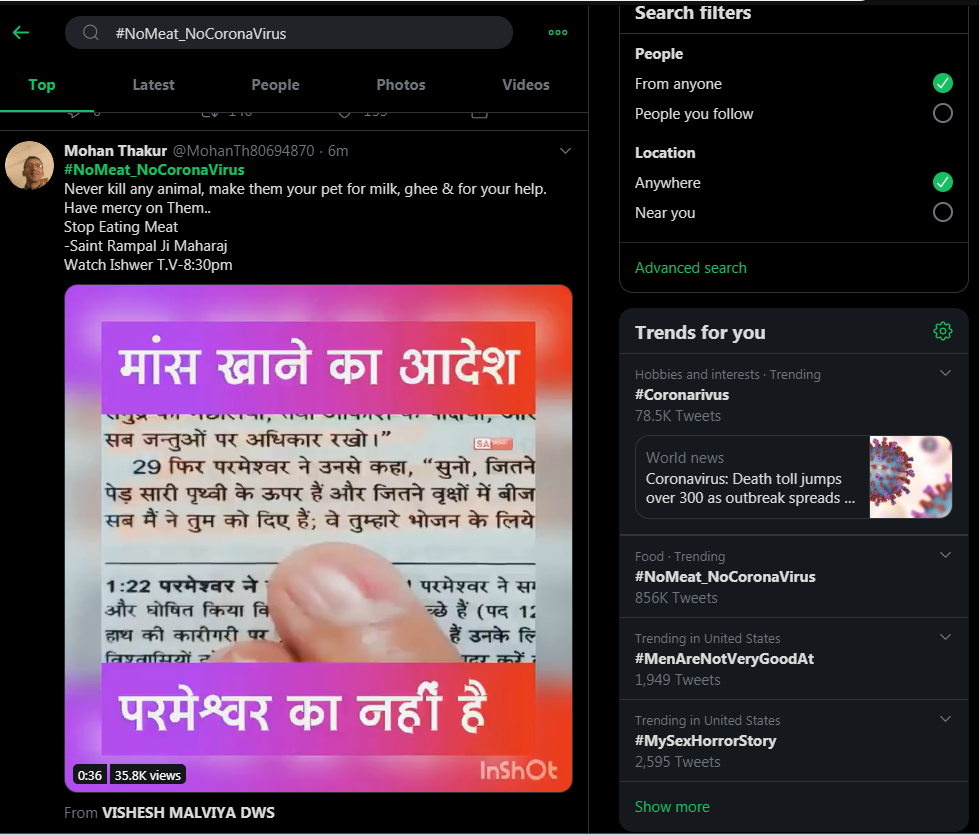
Task: Expand options for #NoMeat_NoCoronaVirus trend
Action: [945, 555]
